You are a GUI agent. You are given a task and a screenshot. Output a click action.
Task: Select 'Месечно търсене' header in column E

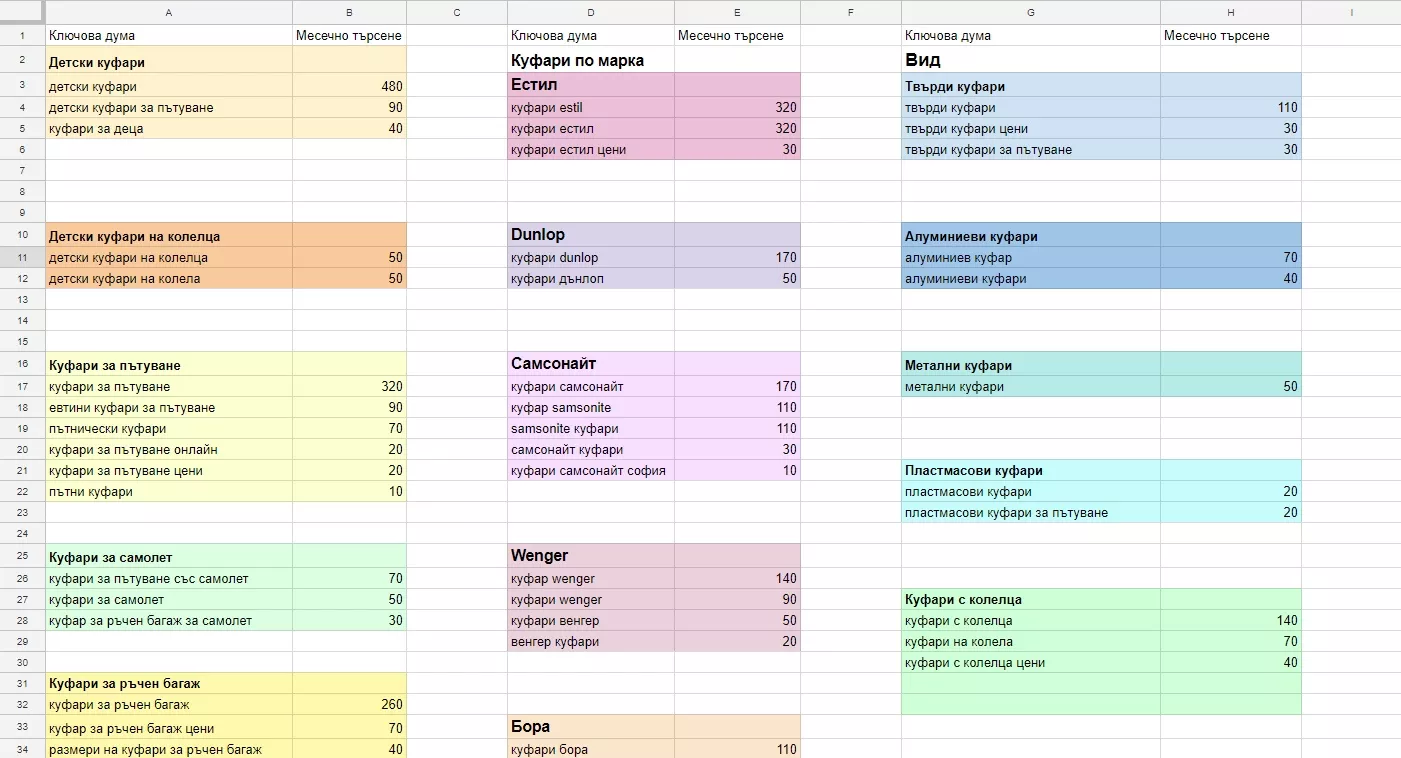pyautogui.click(x=738, y=35)
